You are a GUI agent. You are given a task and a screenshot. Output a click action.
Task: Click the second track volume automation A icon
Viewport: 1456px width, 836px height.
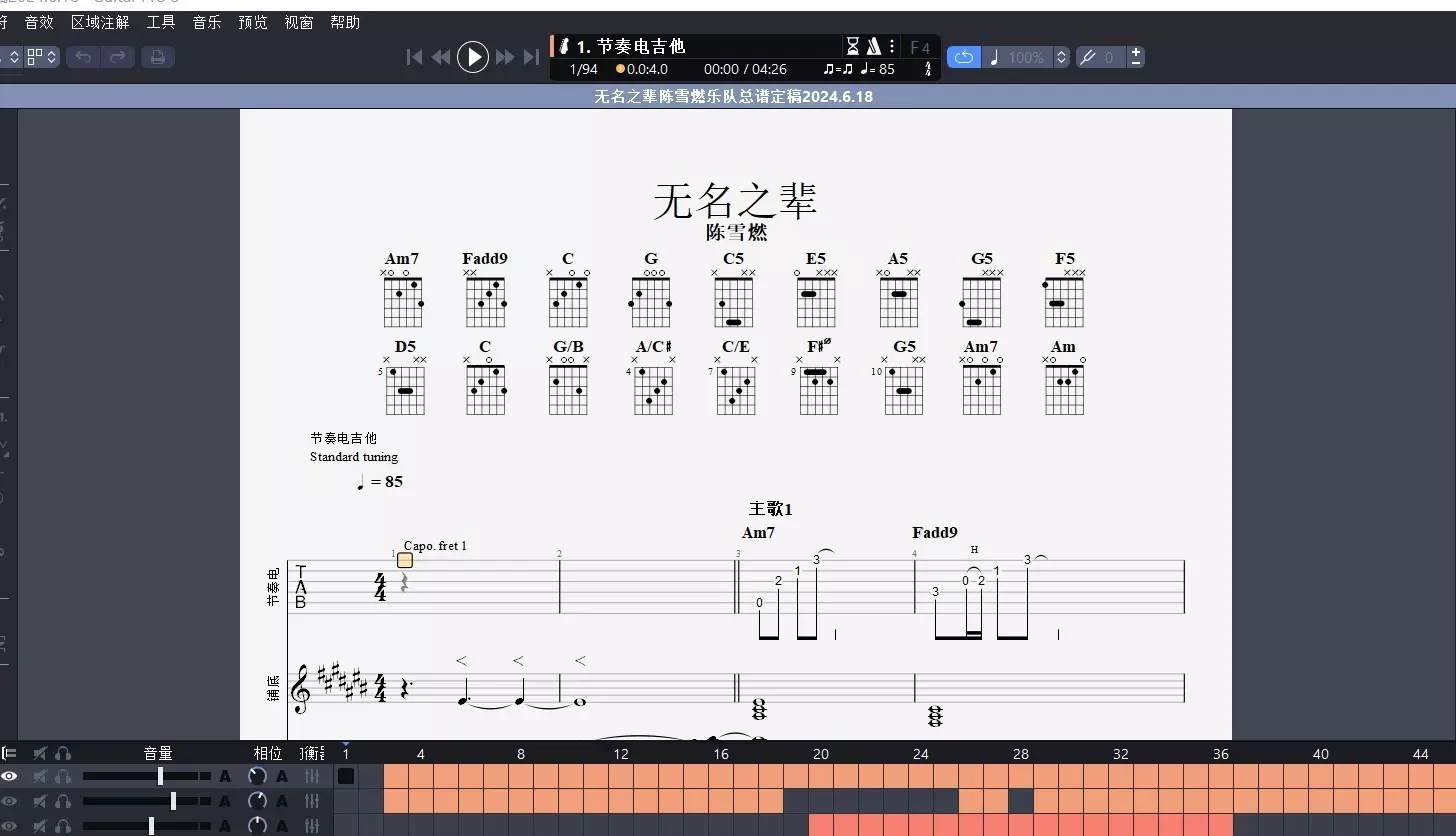click(225, 801)
